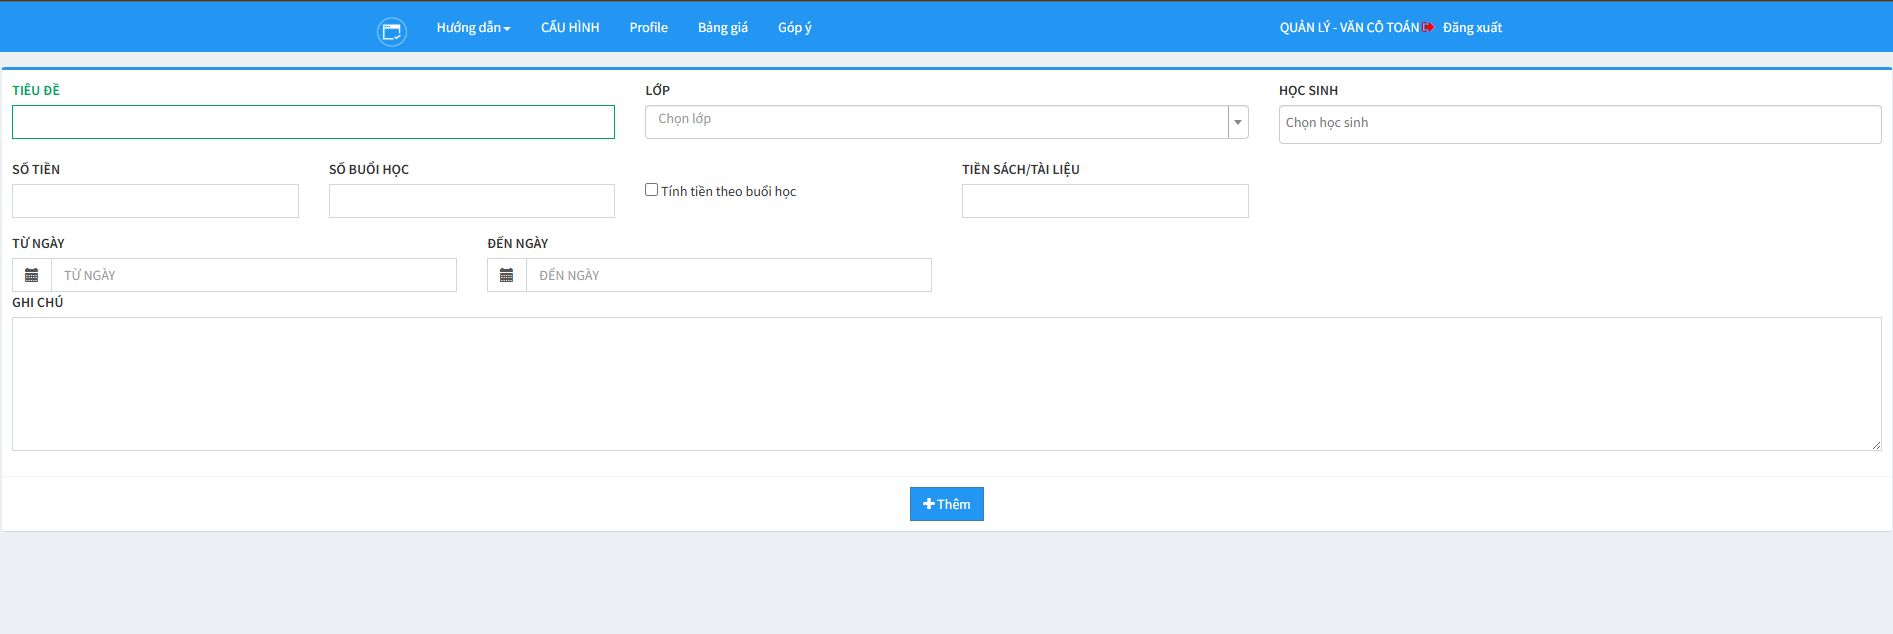Open the Chọn học sinh selector

[x=1579, y=124]
